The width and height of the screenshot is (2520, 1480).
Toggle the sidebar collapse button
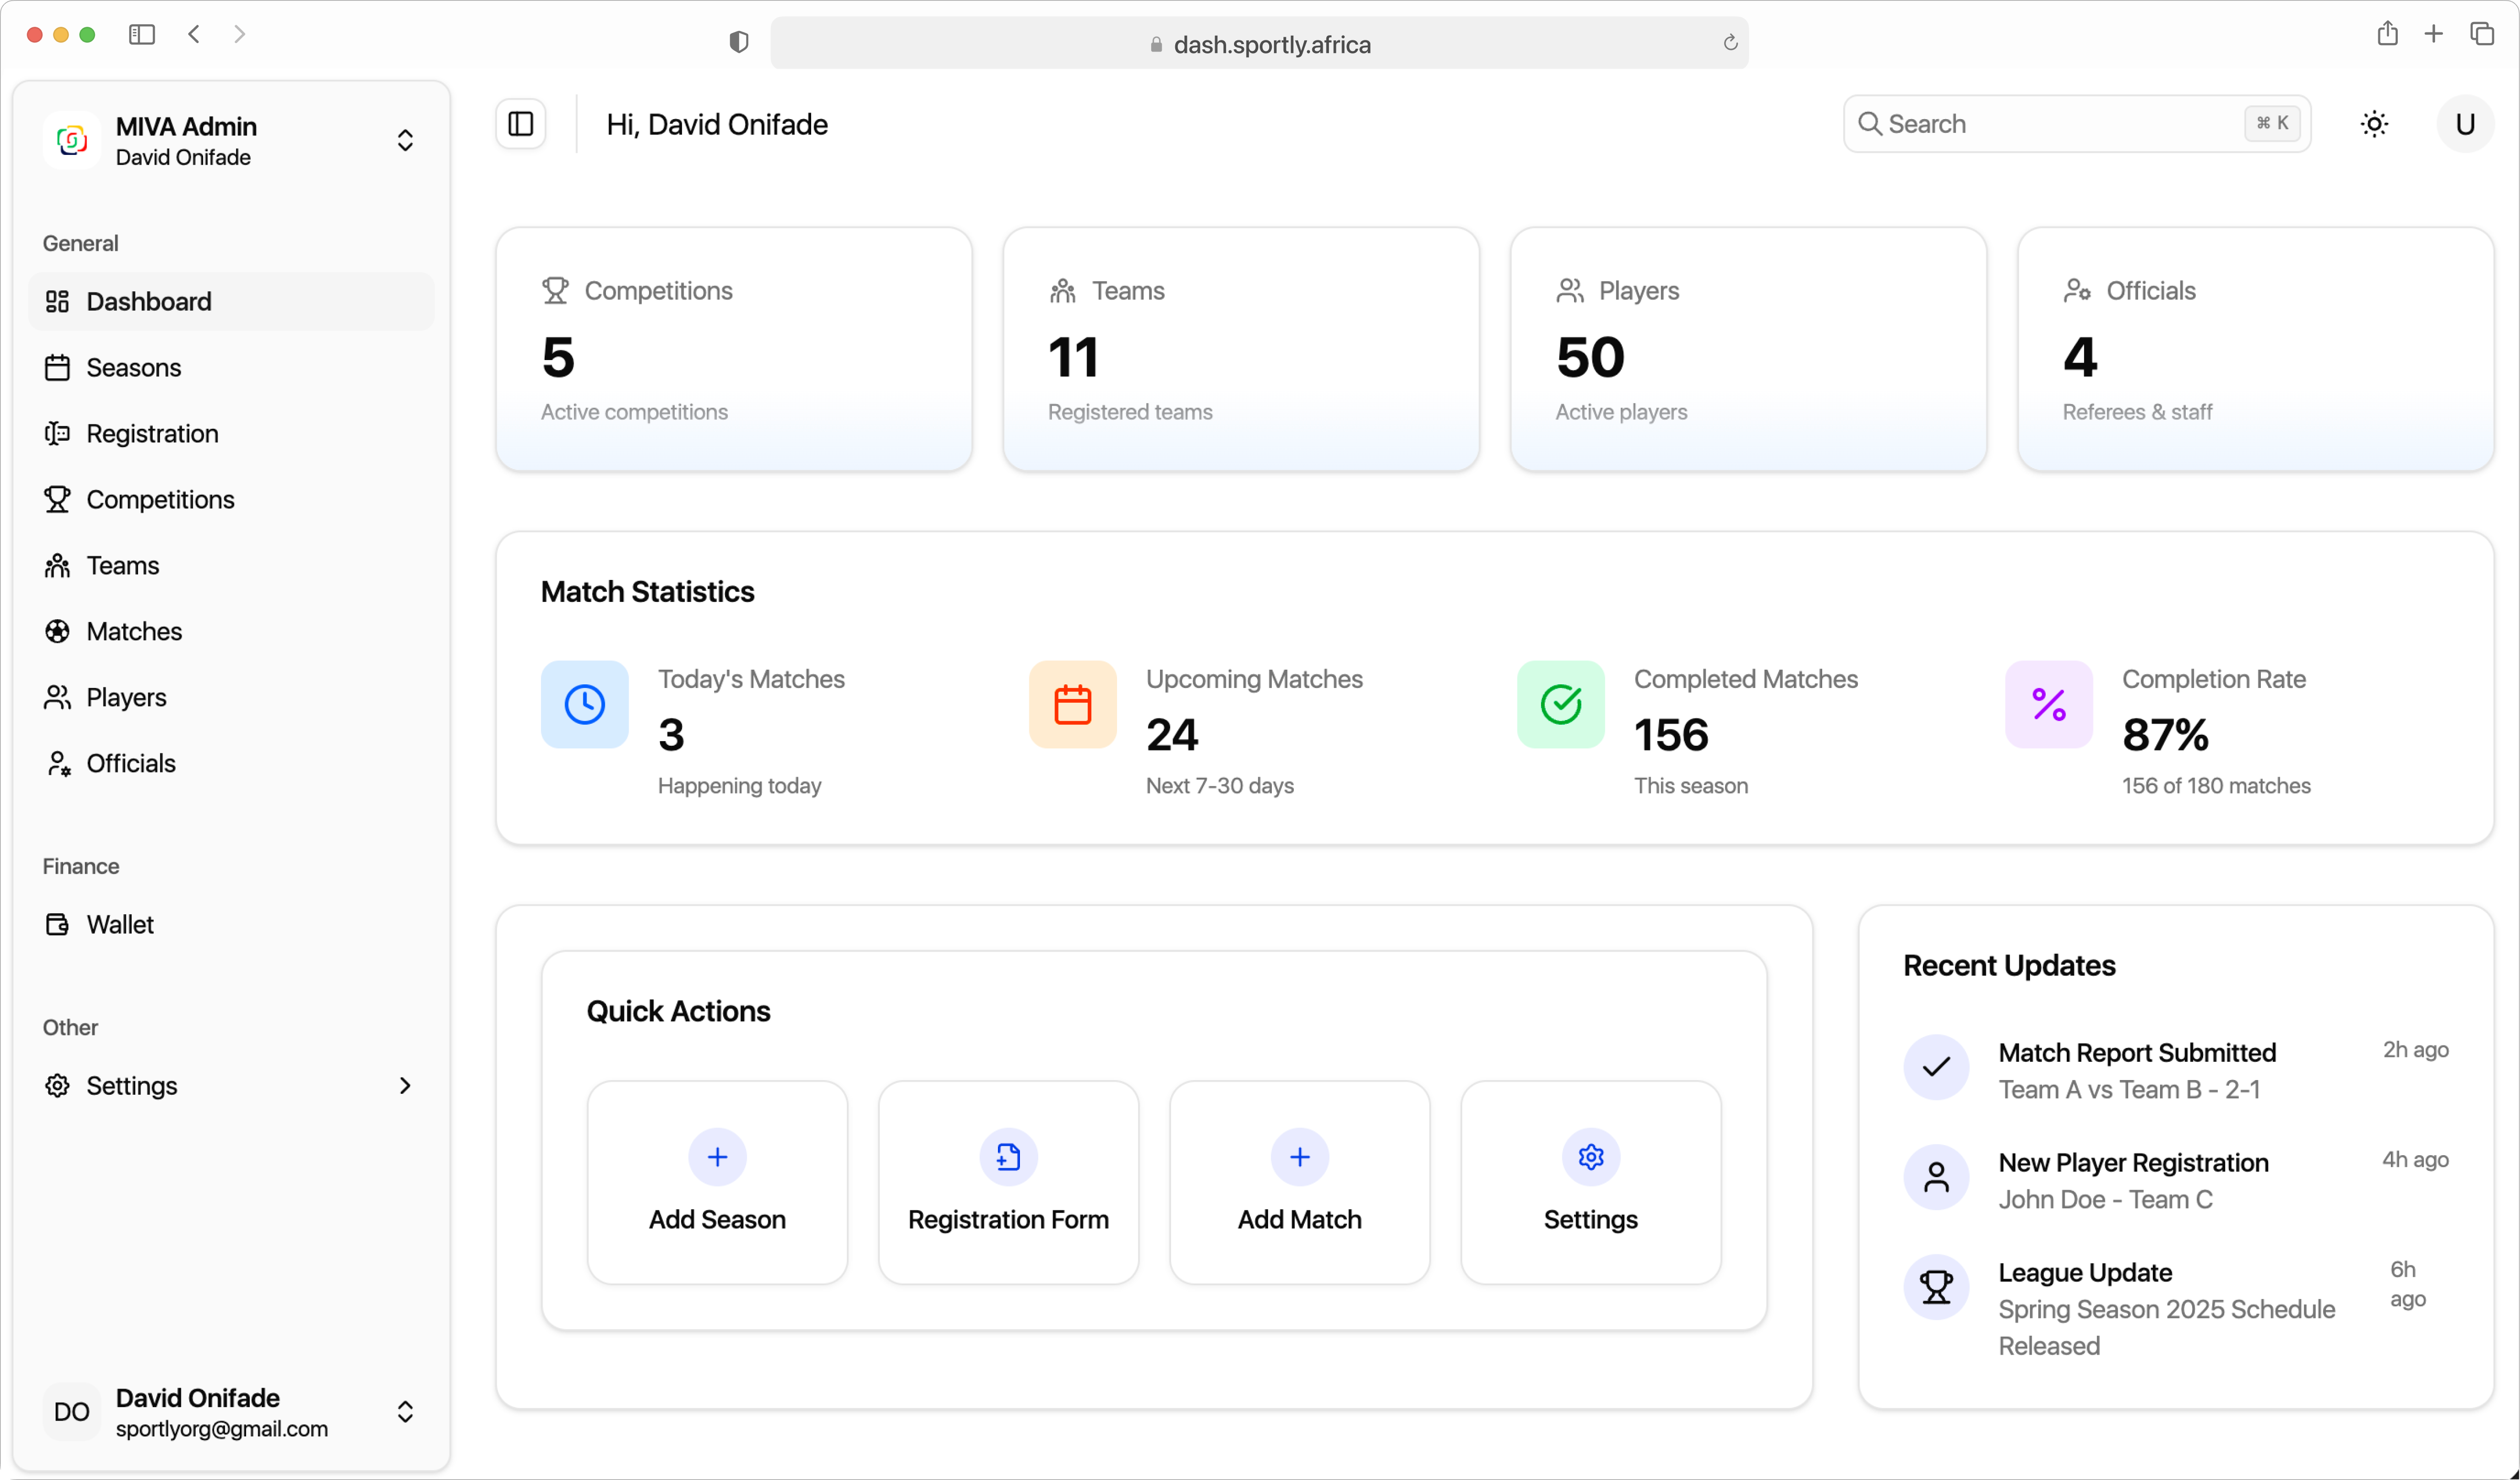[x=520, y=123]
